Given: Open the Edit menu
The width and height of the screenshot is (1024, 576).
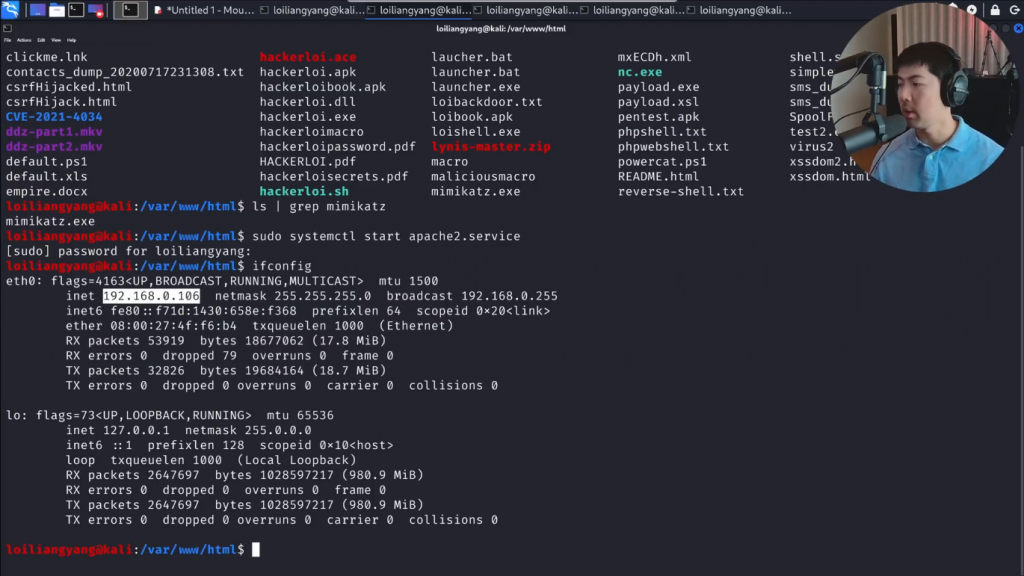Looking at the screenshot, I should 41,40.
